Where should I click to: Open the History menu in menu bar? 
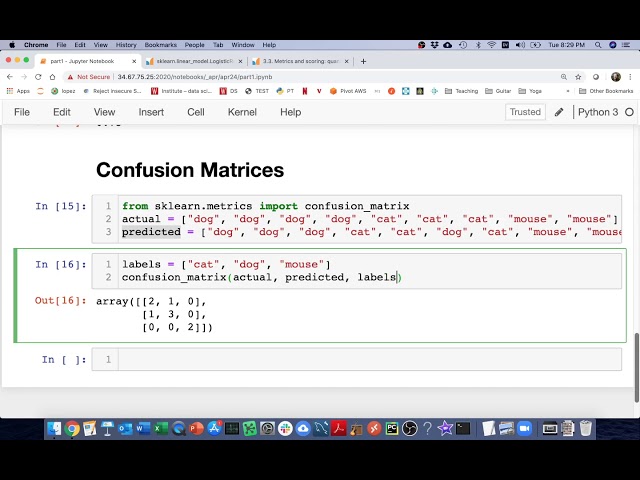tap(126, 45)
